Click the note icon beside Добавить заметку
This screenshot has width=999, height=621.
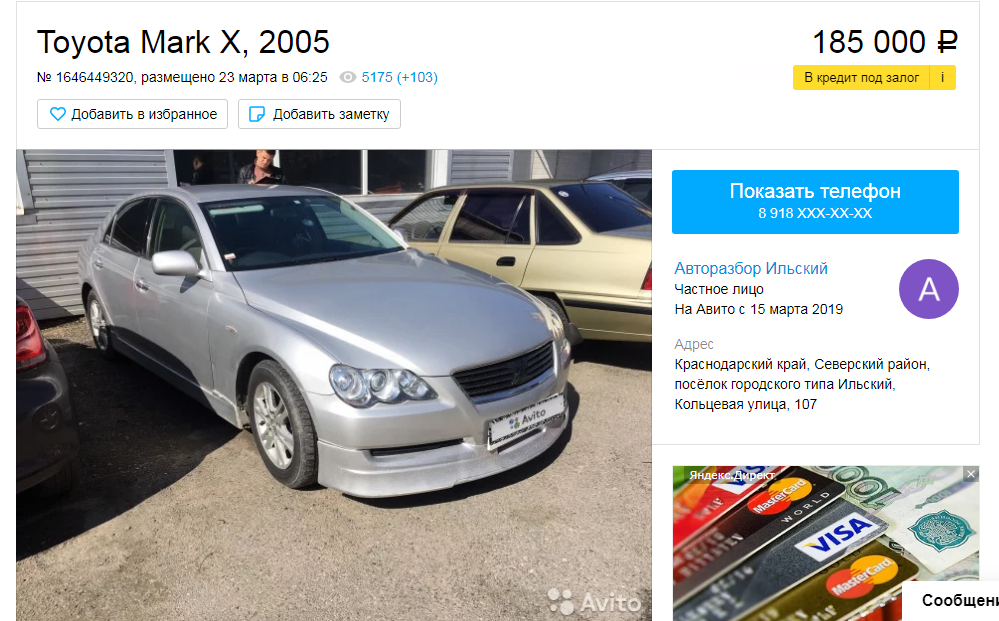[x=257, y=114]
